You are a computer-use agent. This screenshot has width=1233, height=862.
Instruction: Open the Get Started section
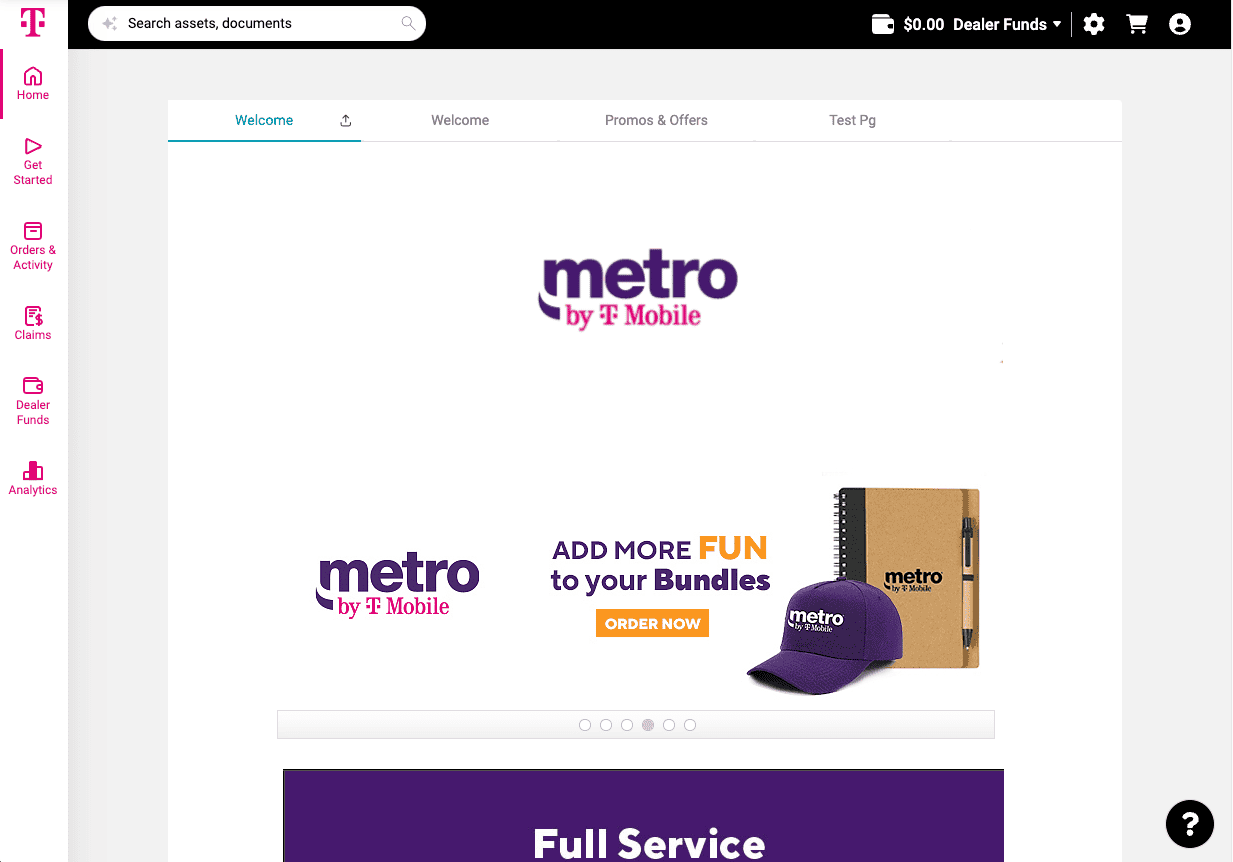coord(33,162)
